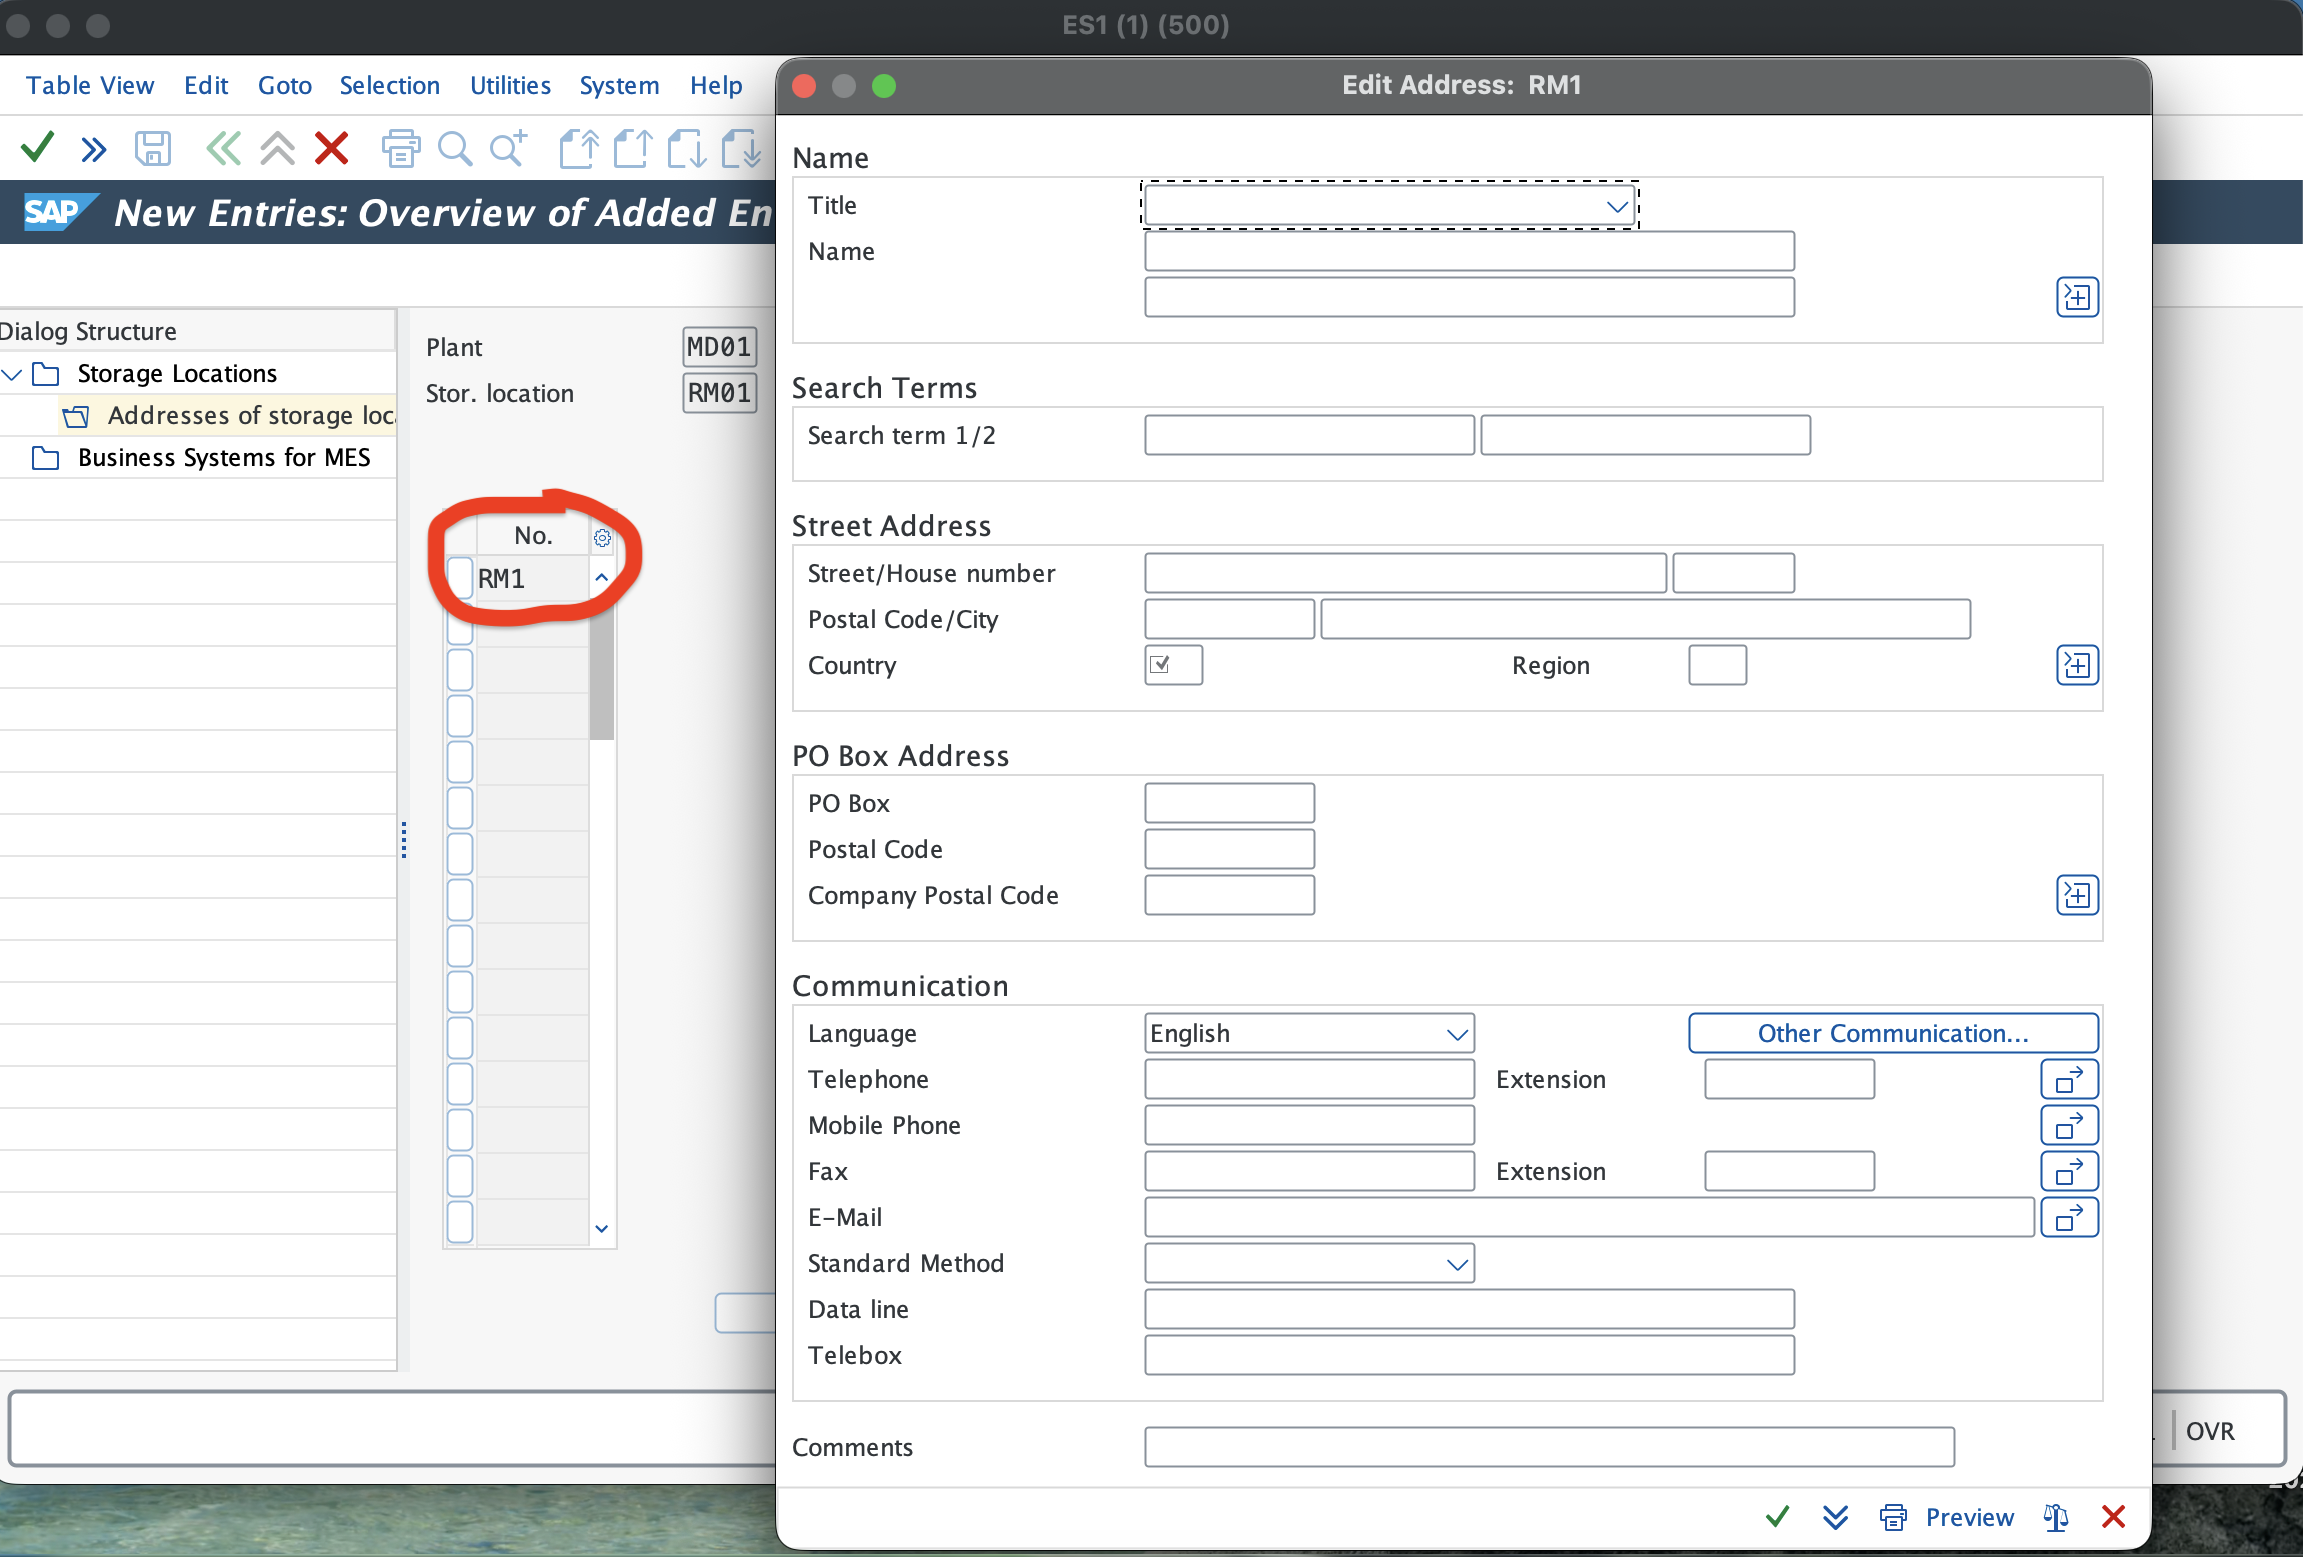Click the printer icon beside Preview
Image resolution: width=2303 pixels, height=1557 pixels.
point(1893,1517)
